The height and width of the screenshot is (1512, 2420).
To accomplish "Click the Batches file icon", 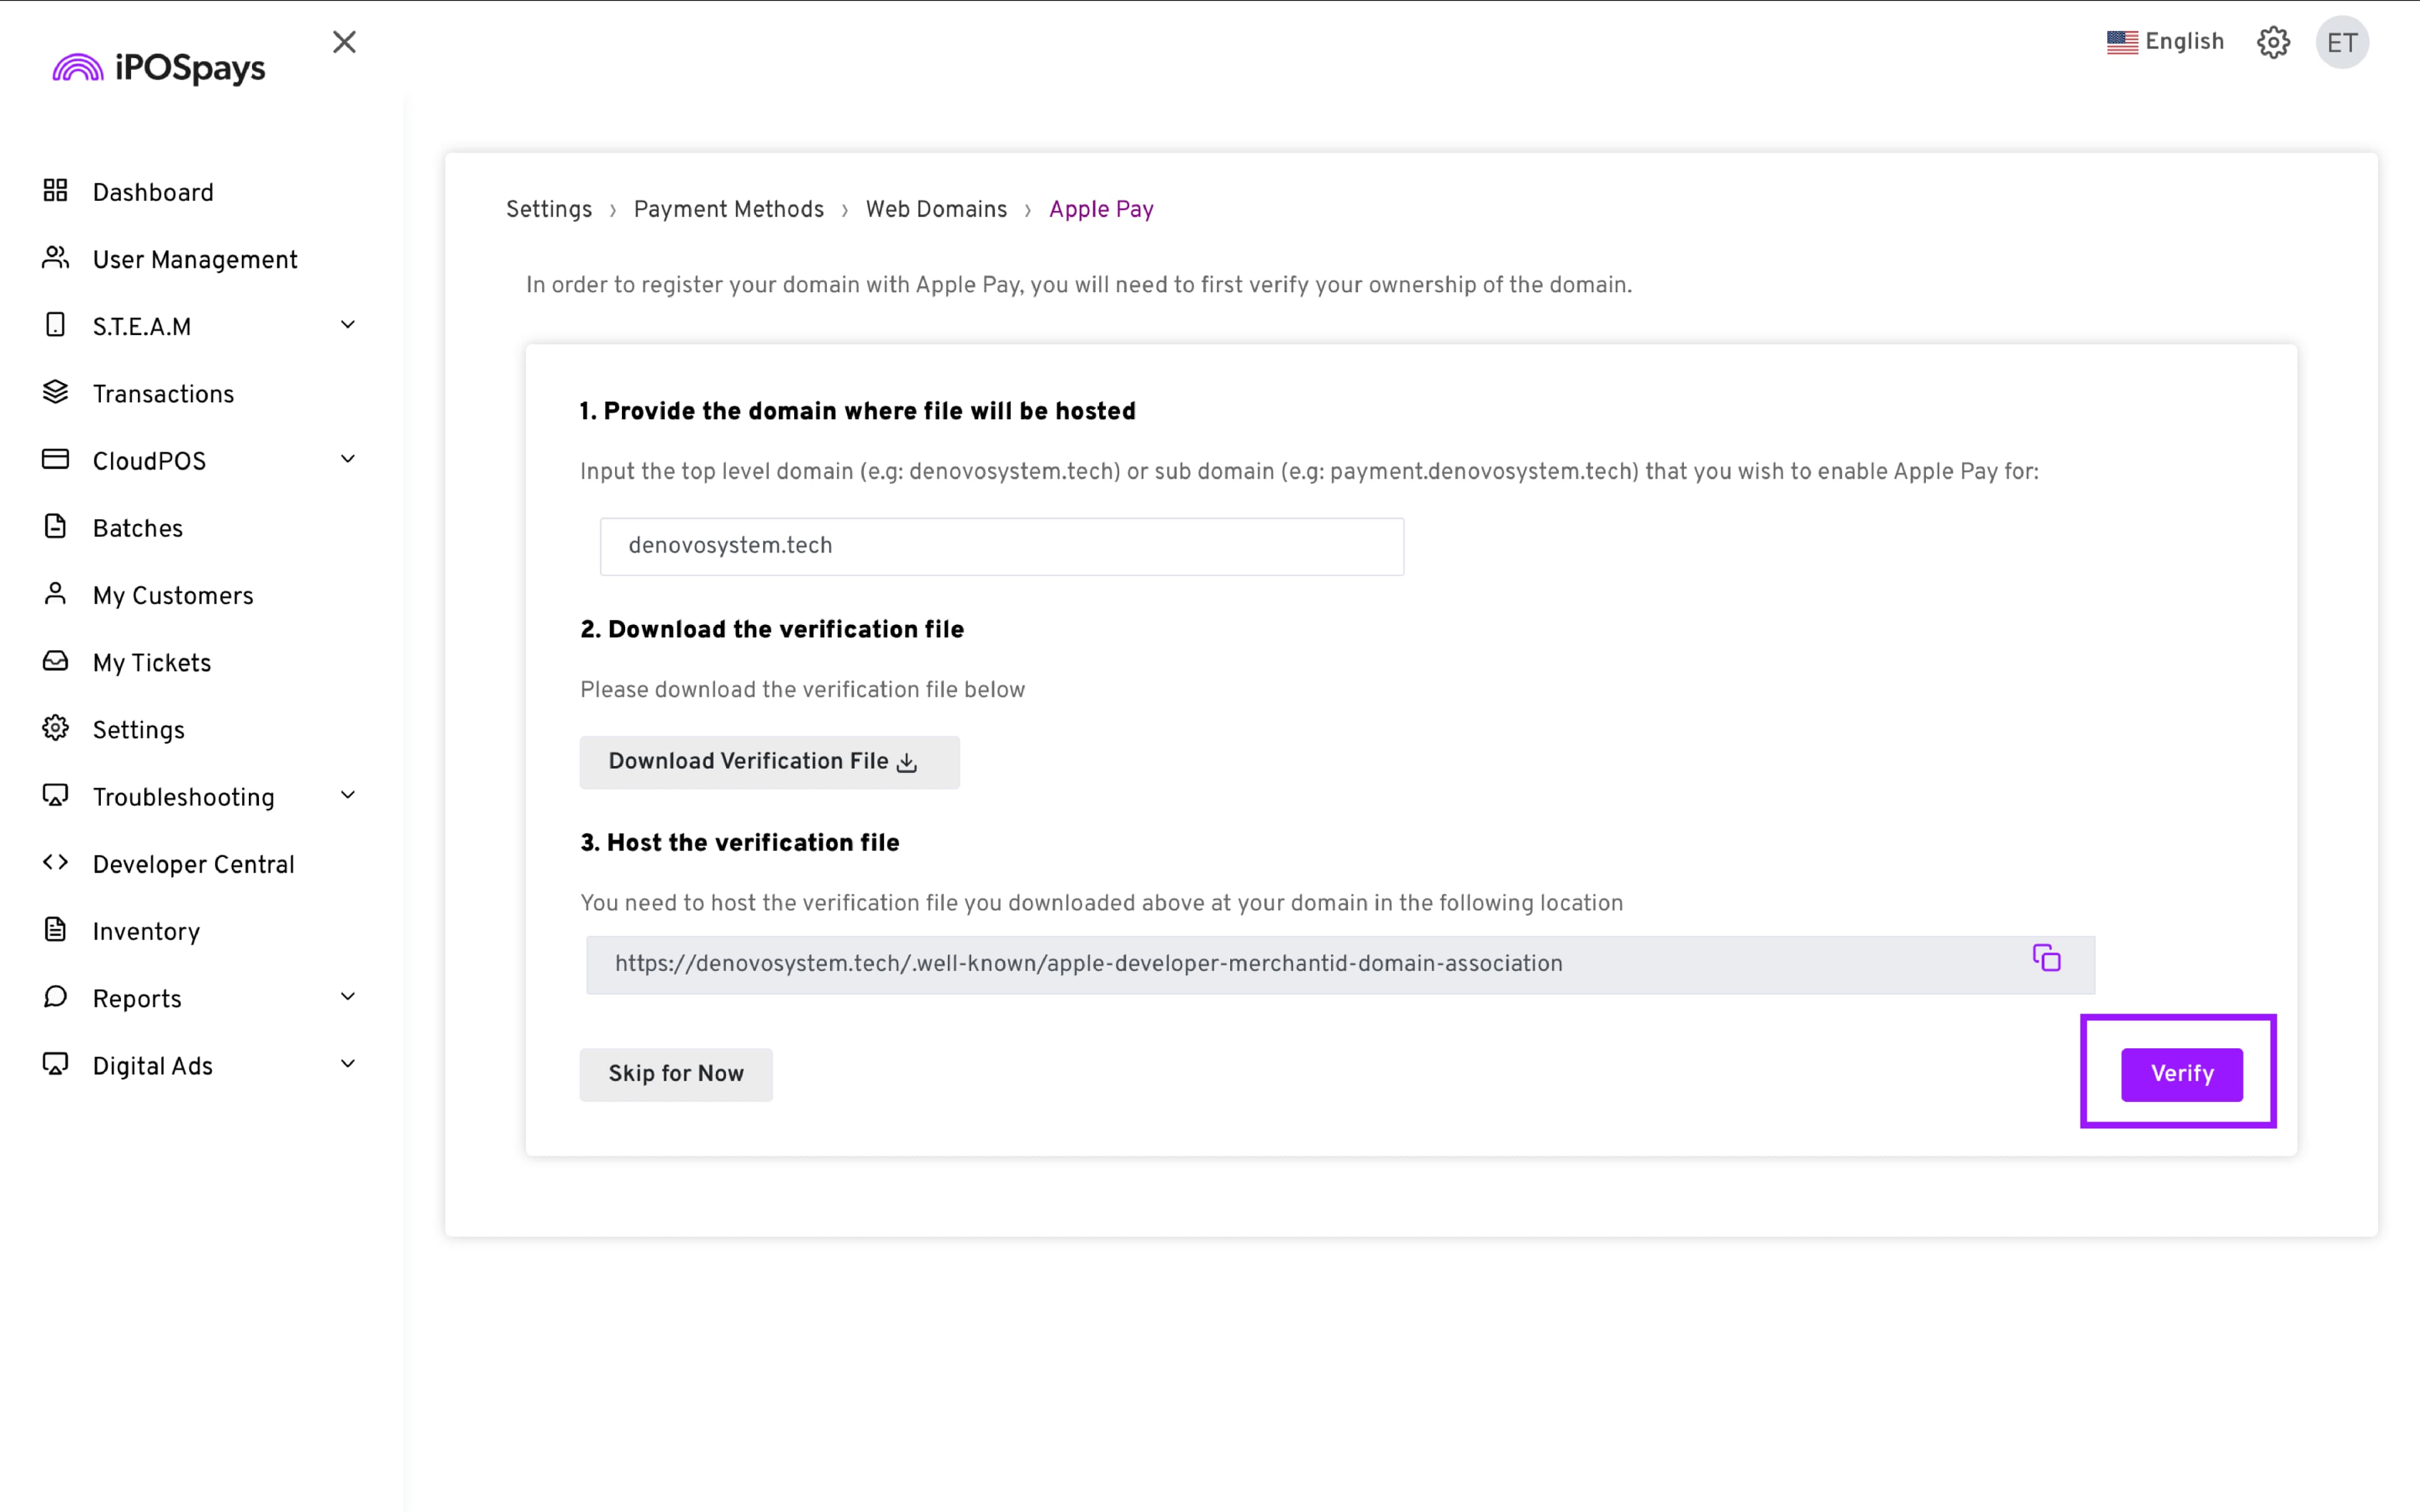I will (56, 527).
